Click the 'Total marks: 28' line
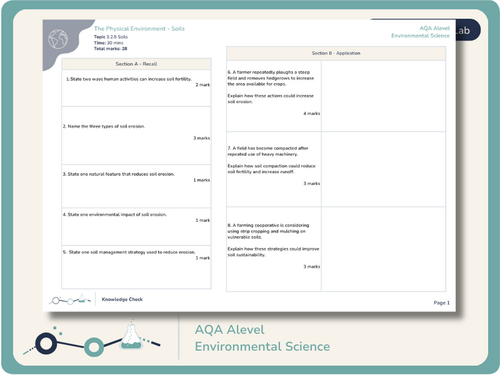This screenshot has height=375, width=500. click(x=110, y=49)
